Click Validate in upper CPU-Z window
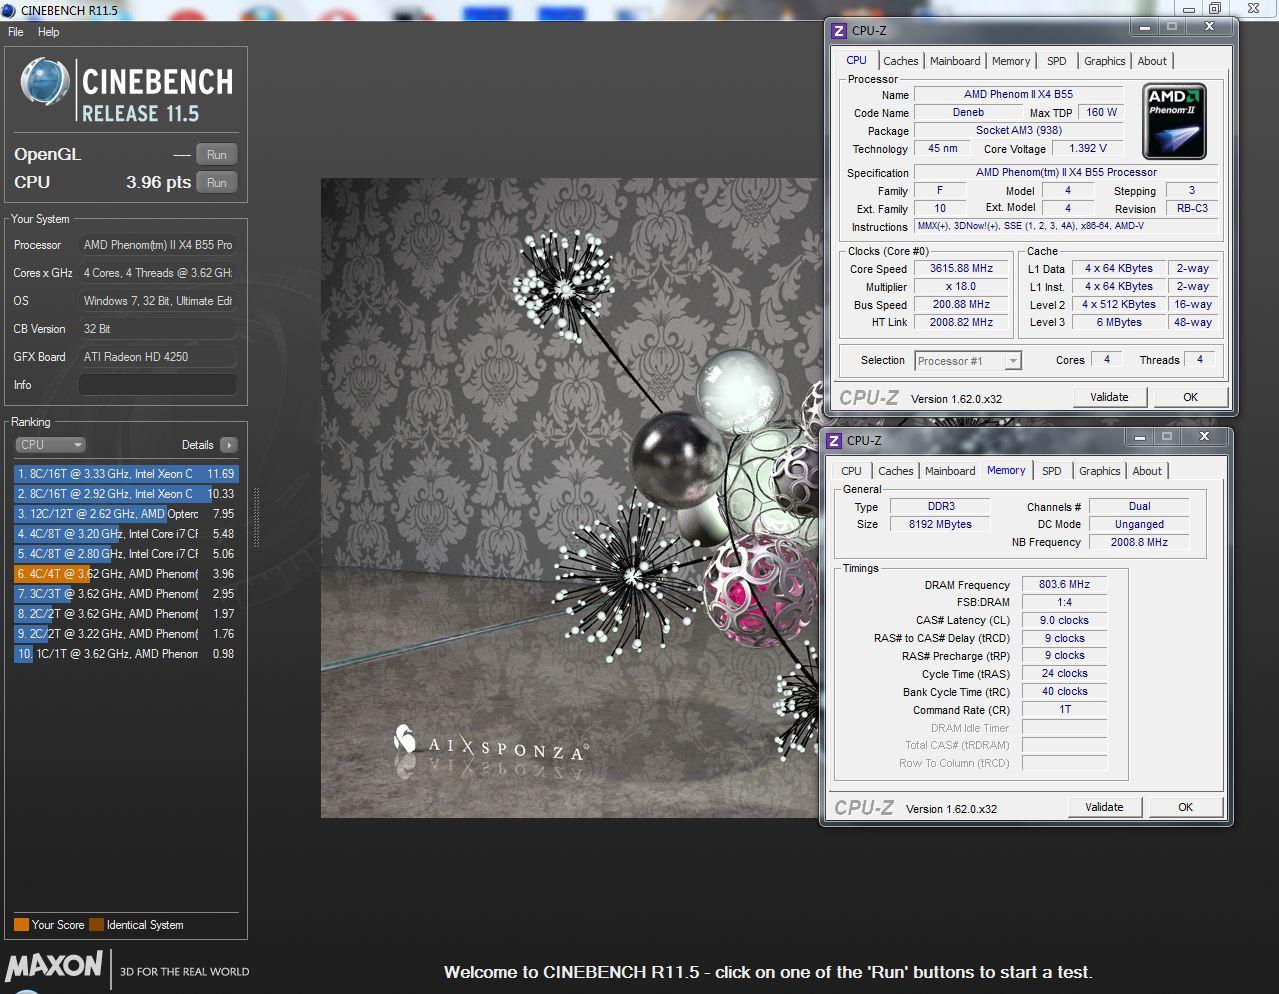This screenshot has width=1279, height=994. point(1109,397)
